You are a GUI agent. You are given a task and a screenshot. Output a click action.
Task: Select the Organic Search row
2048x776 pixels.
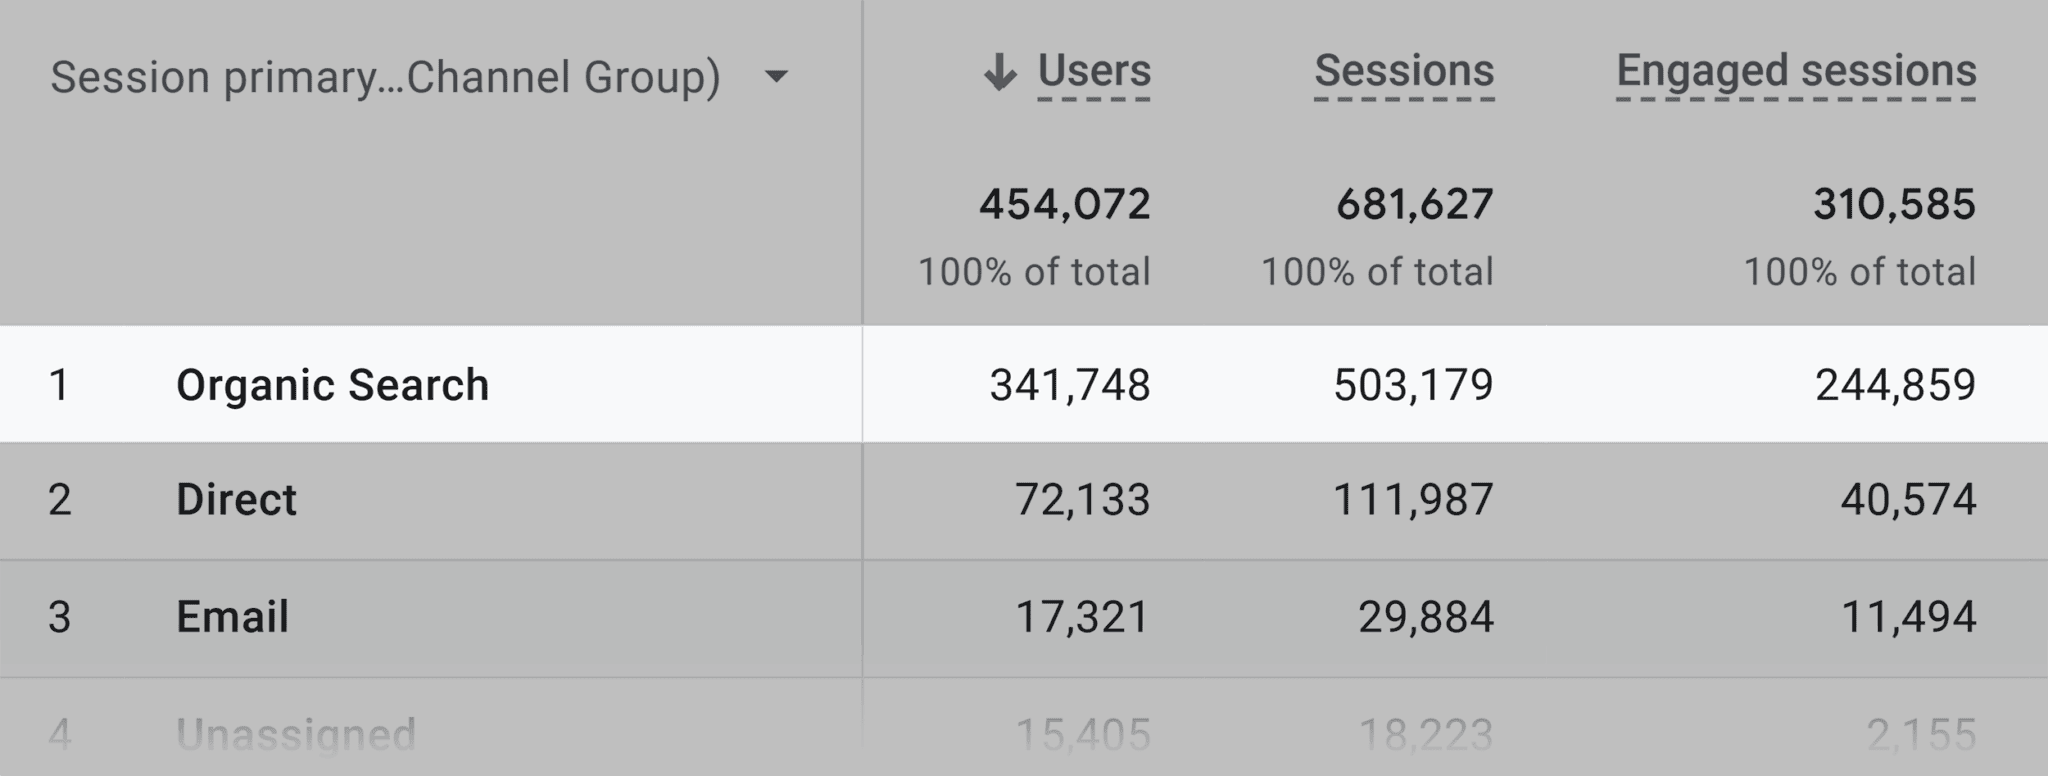(x=333, y=383)
